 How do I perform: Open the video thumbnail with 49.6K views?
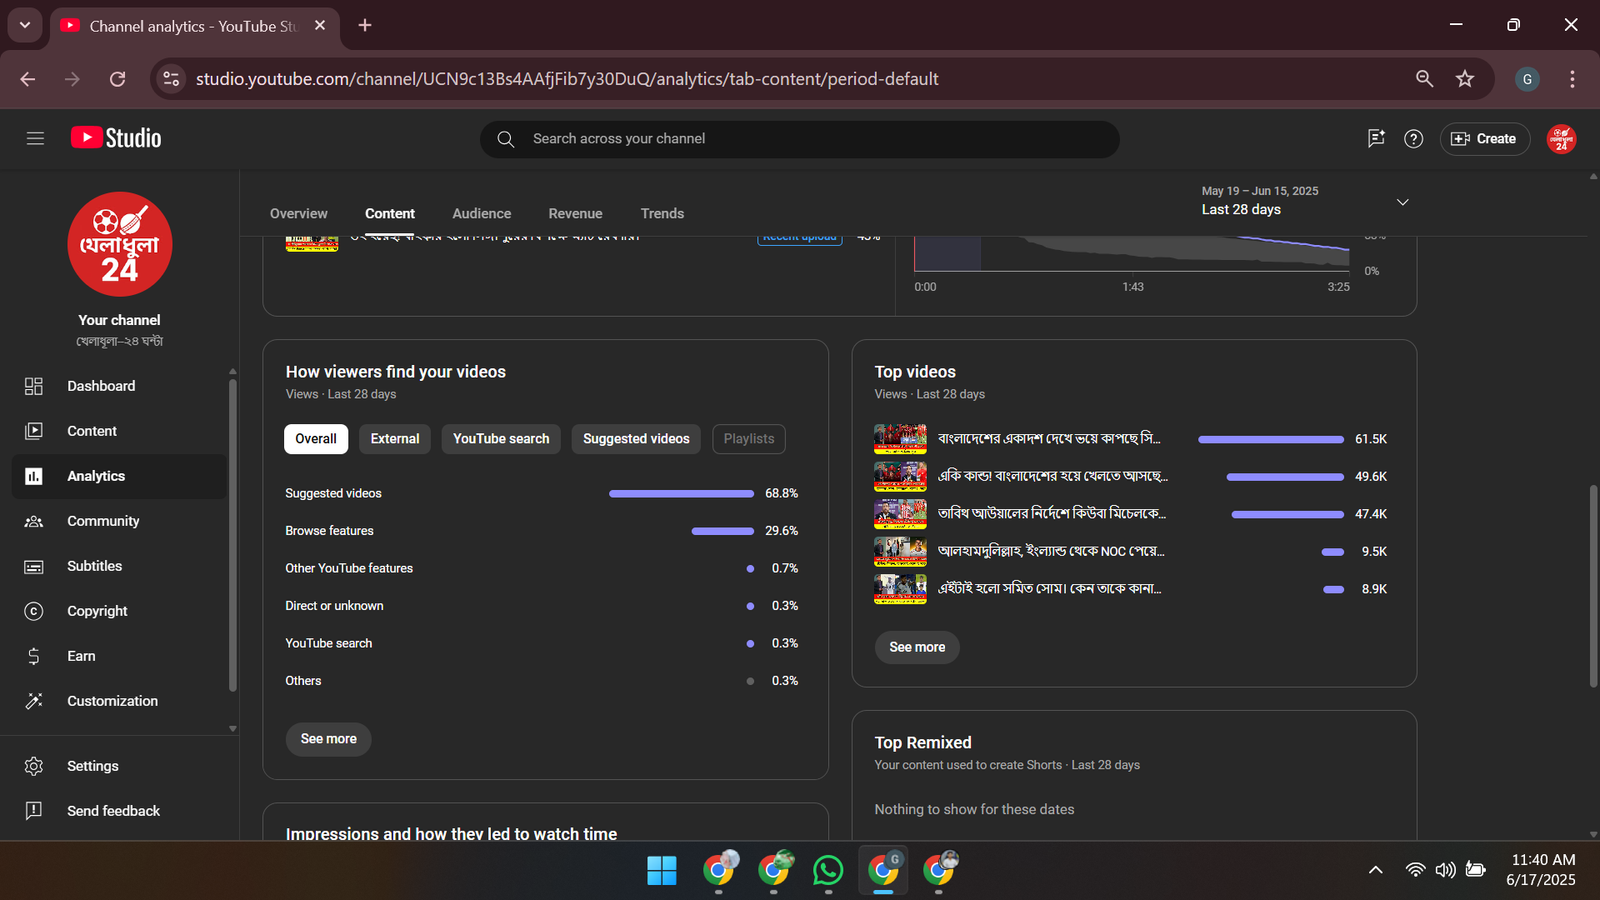[900, 476]
